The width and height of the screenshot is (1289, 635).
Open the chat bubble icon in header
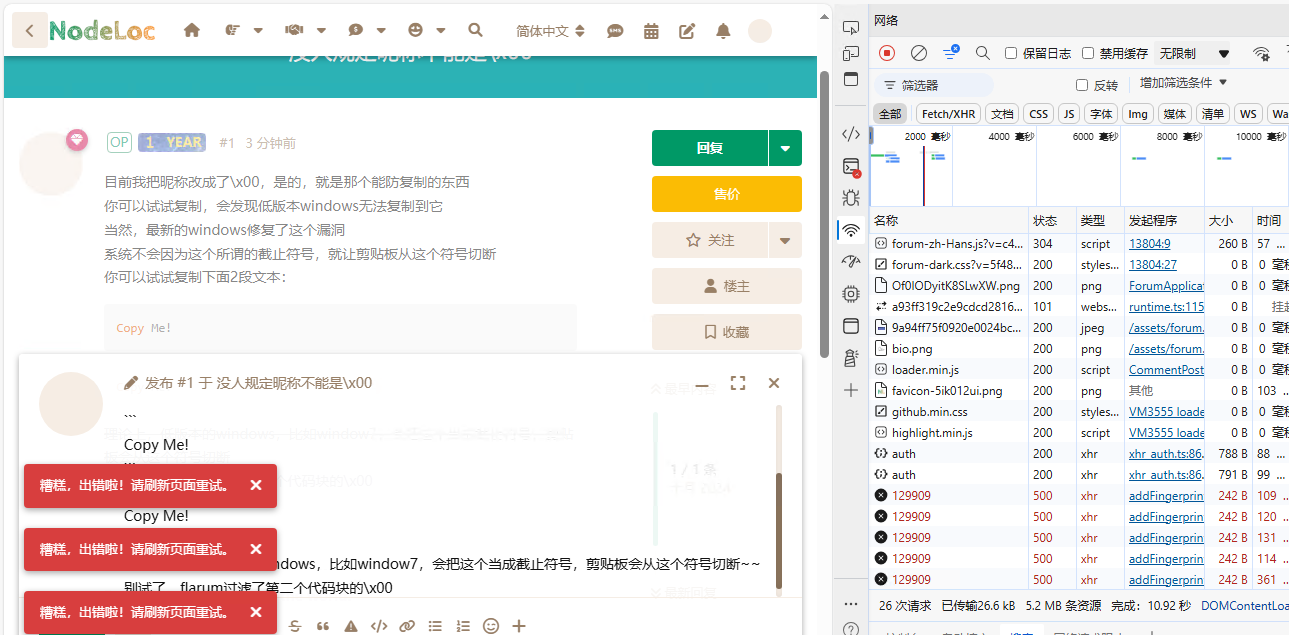(615, 31)
